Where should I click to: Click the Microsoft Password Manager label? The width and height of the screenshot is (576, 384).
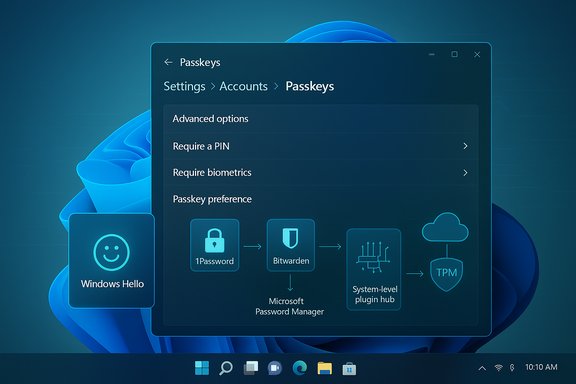(289, 306)
